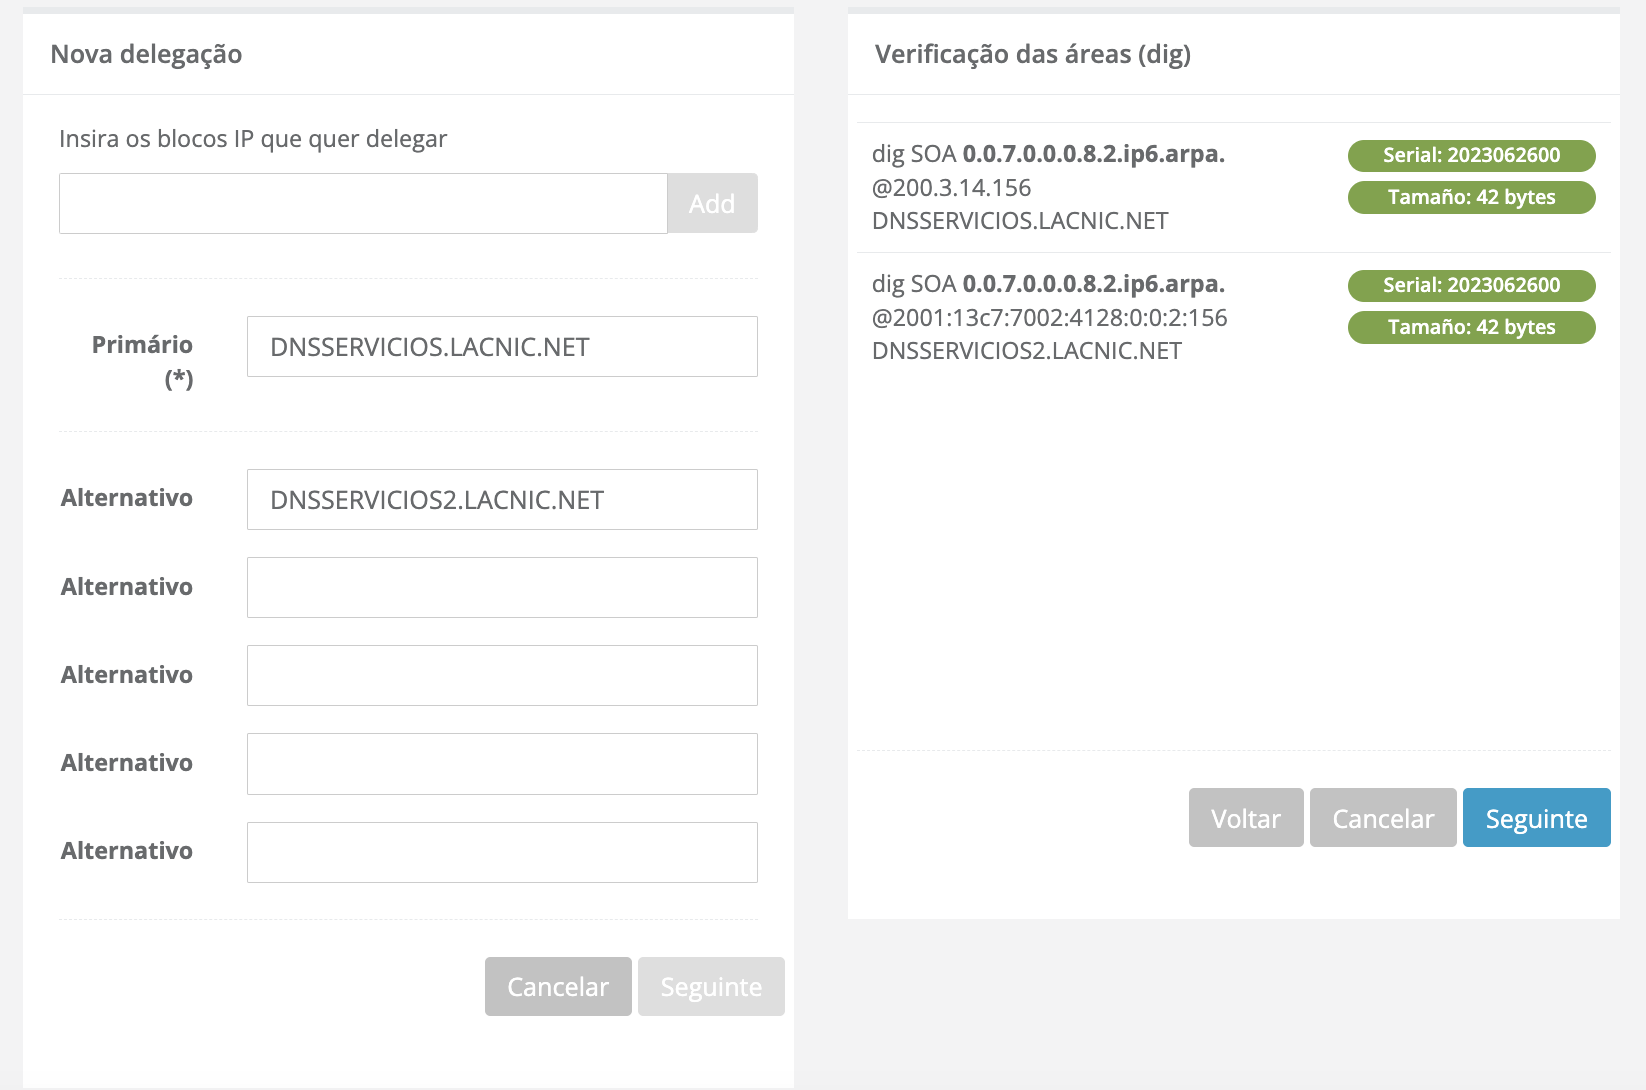Select the dig result for @200.3.14.156
Image resolution: width=1646 pixels, height=1090 pixels.
pos(1048,188)
